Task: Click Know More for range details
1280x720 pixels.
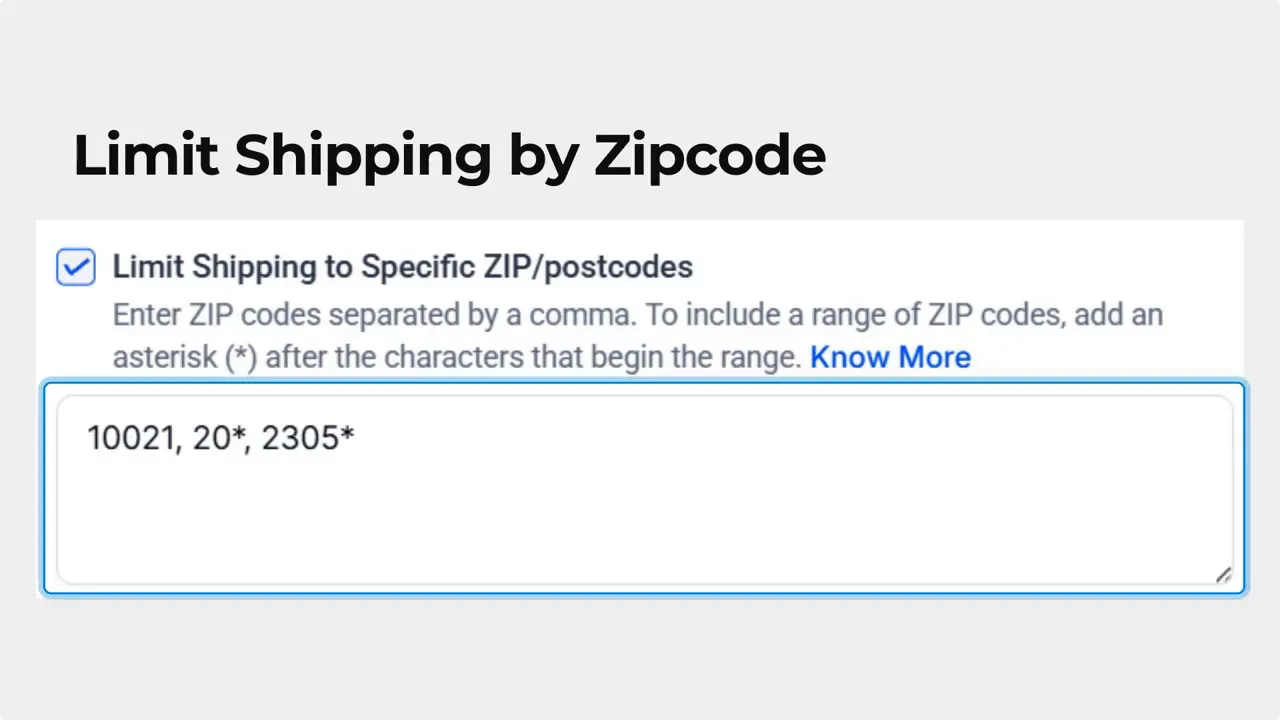Action: 889,357
